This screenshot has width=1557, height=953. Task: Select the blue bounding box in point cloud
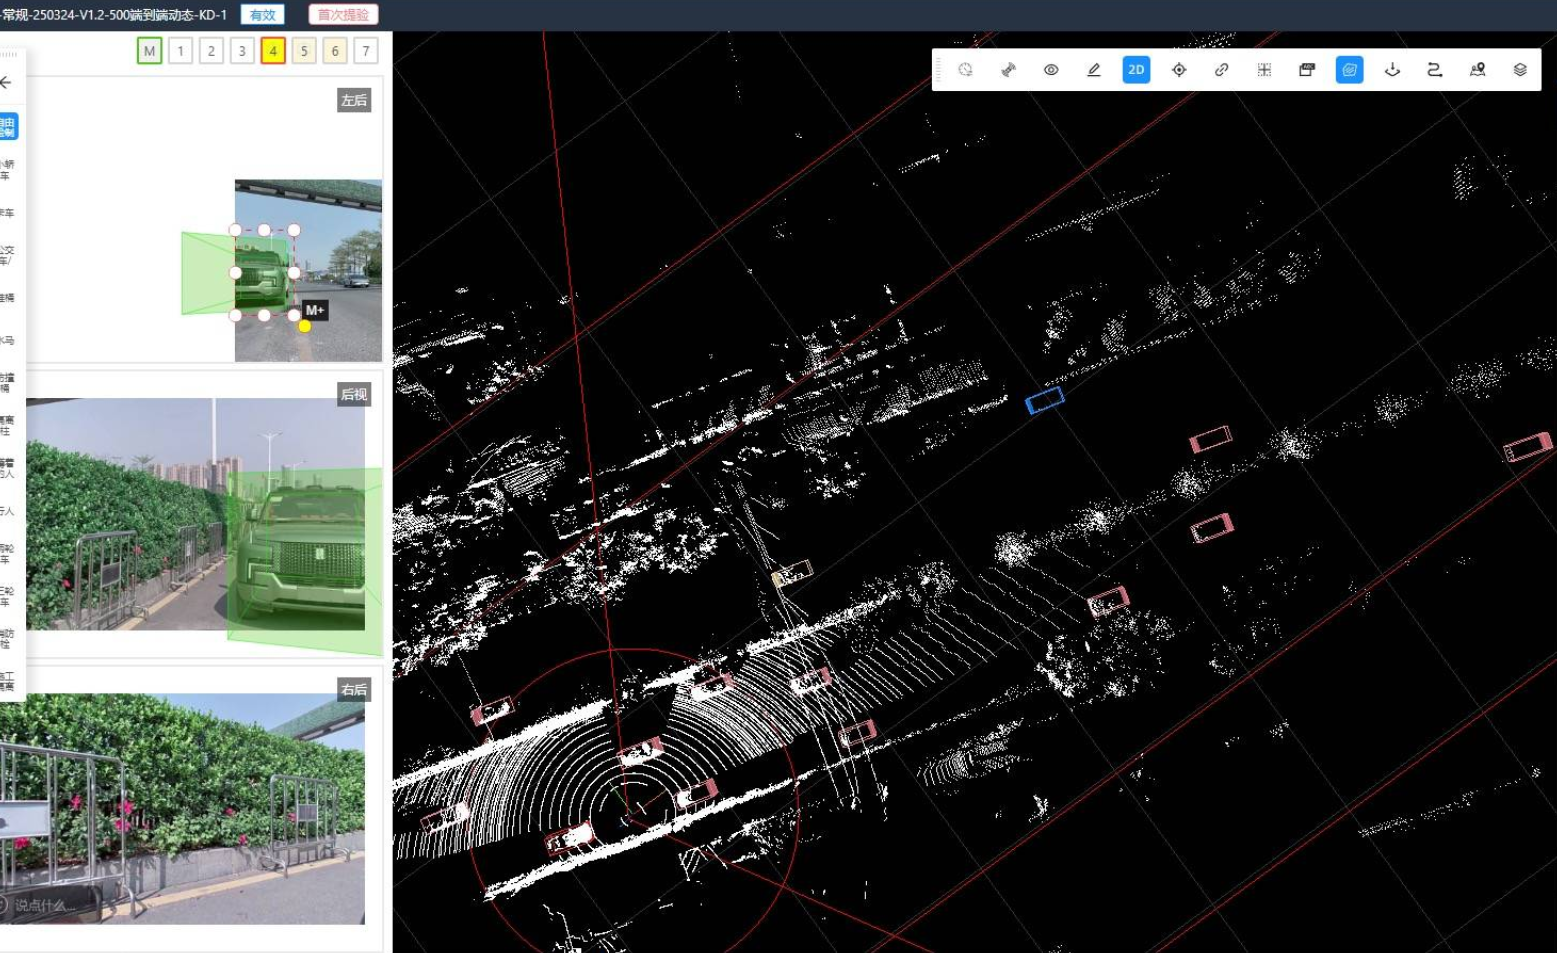(1045, 400)
